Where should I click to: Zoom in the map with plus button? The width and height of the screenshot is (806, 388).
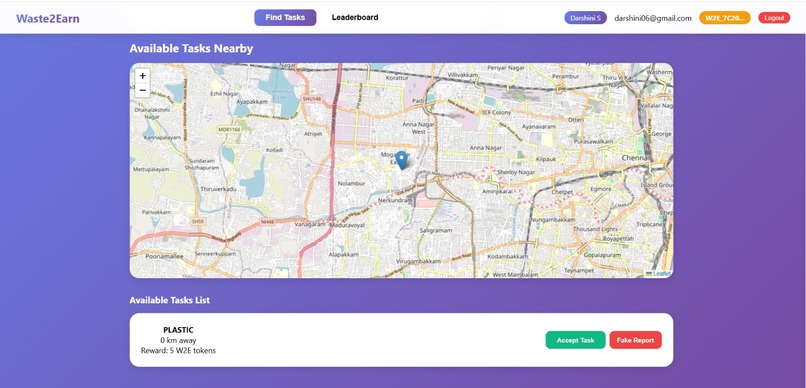coord(142,76)
